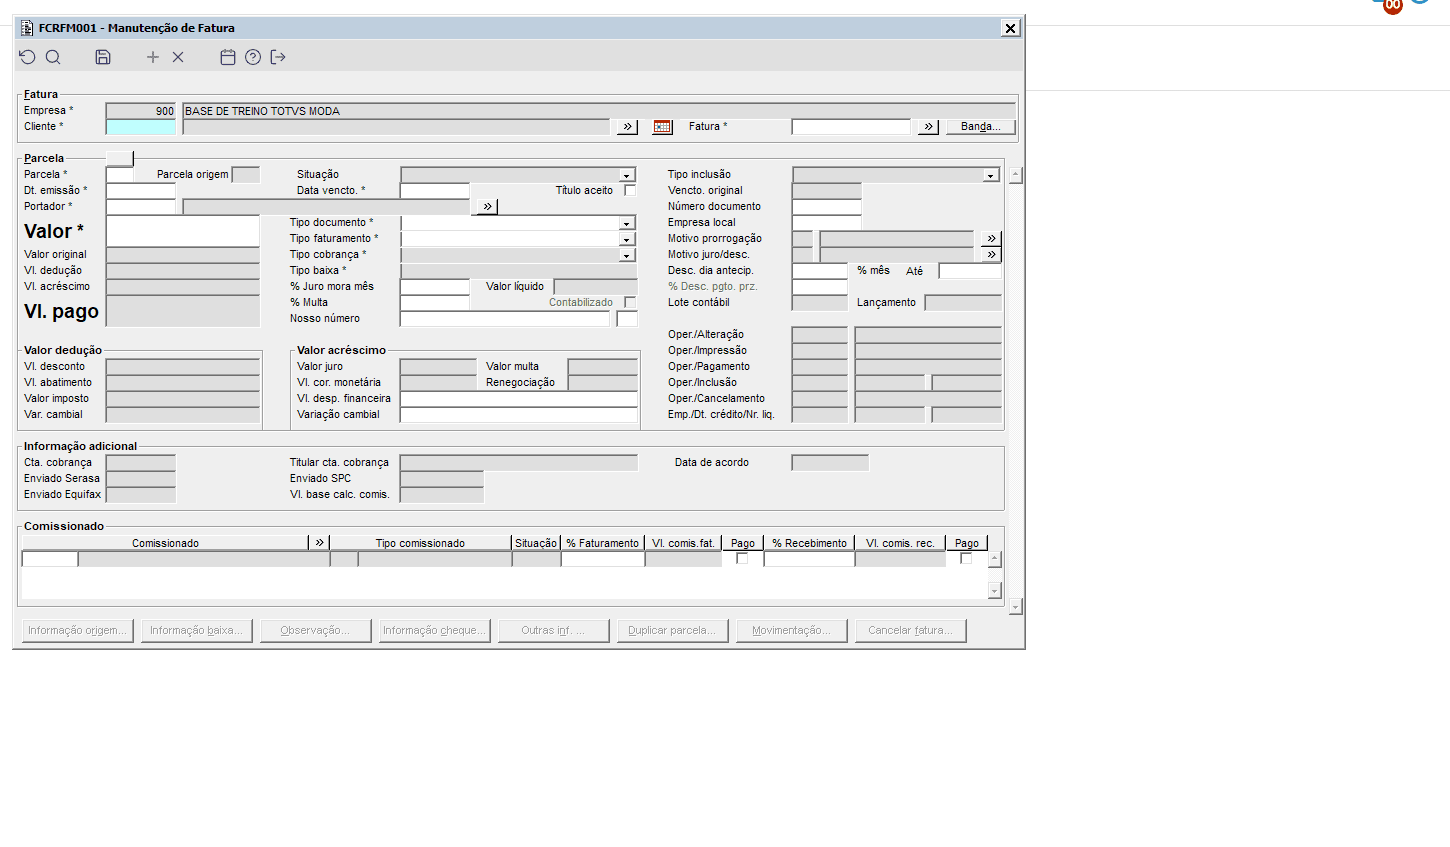This screenshot has height=847, width=1450.
Task: Click the document icon in title bar
Action: 27,28
